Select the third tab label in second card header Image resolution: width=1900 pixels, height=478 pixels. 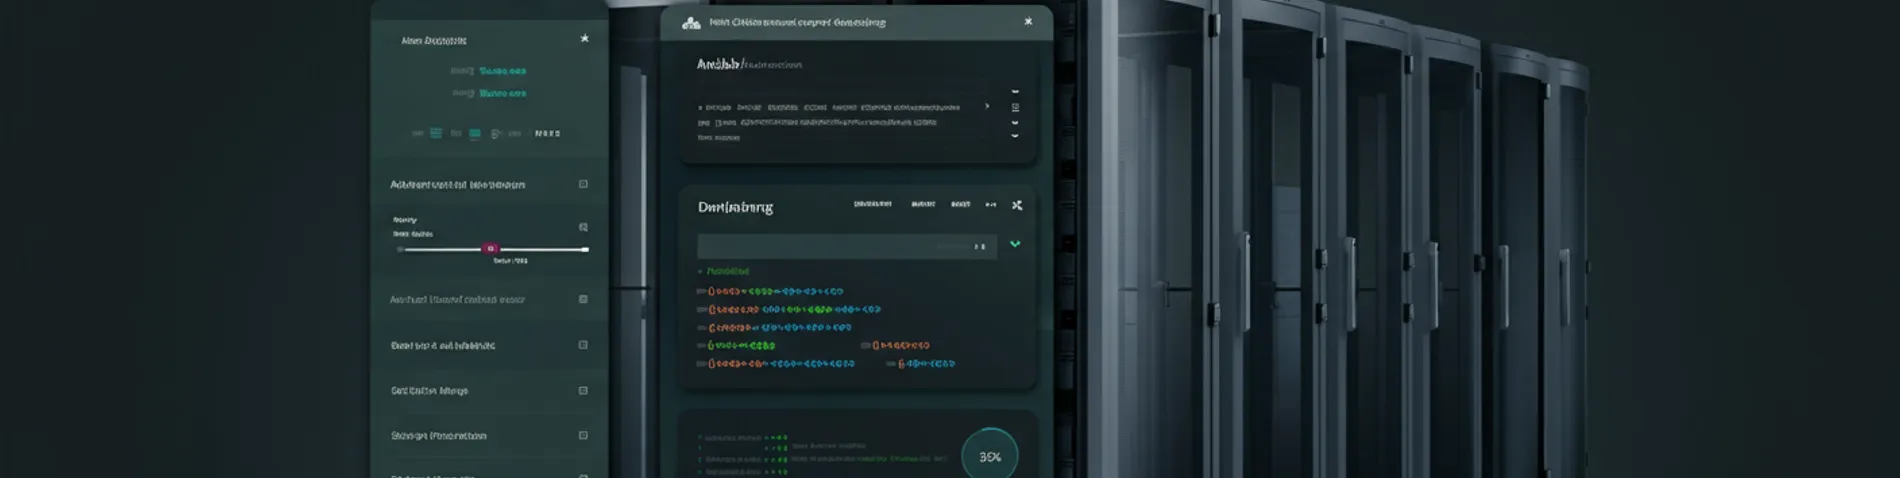click(960, 204)
